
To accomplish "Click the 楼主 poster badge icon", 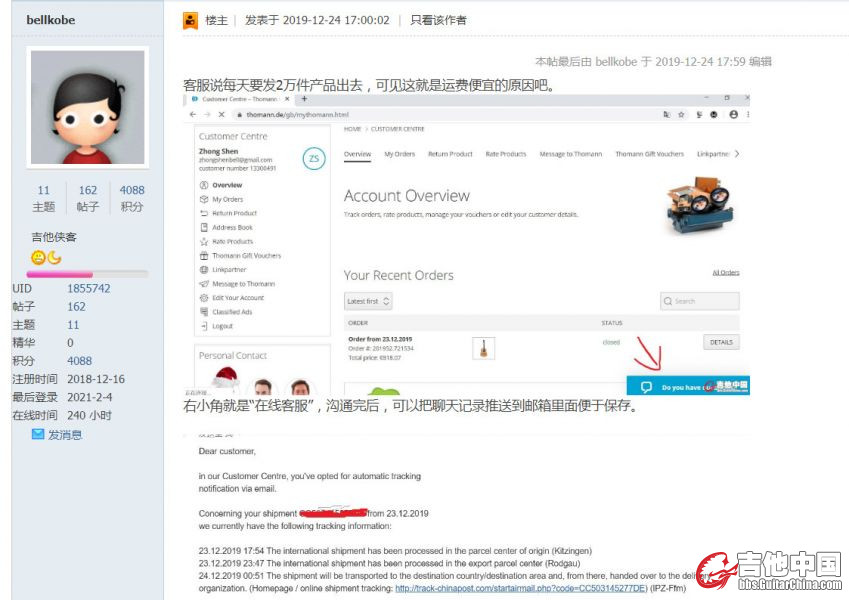I will (190, 20).
